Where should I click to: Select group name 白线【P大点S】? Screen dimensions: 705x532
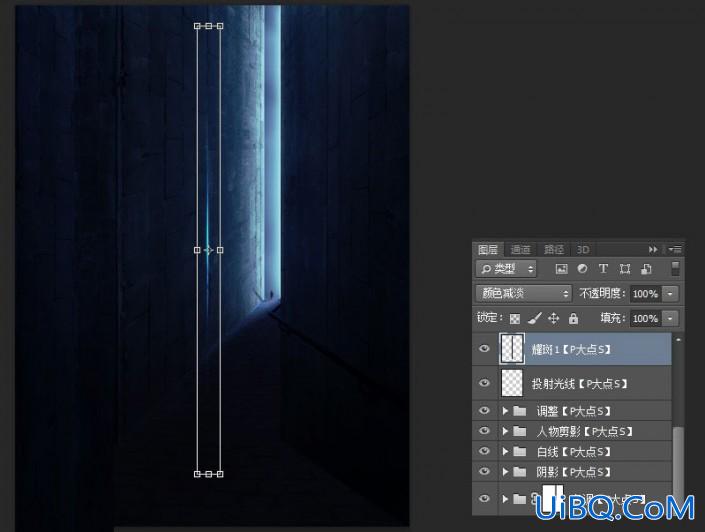573,452
